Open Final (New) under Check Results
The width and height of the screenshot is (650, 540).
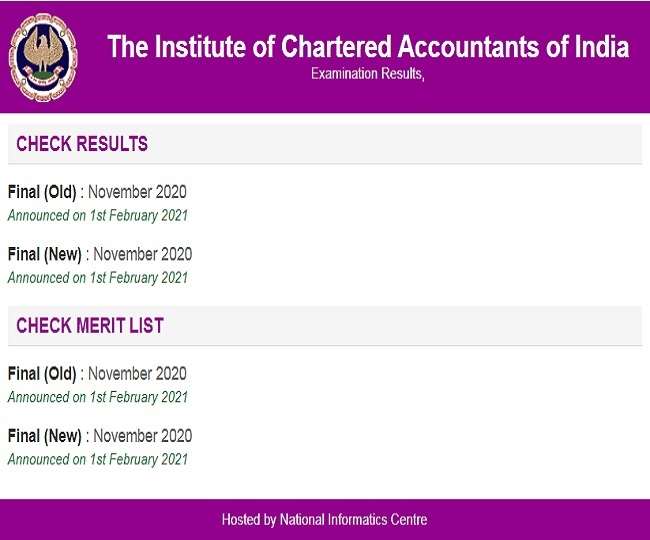pos(44,254)
